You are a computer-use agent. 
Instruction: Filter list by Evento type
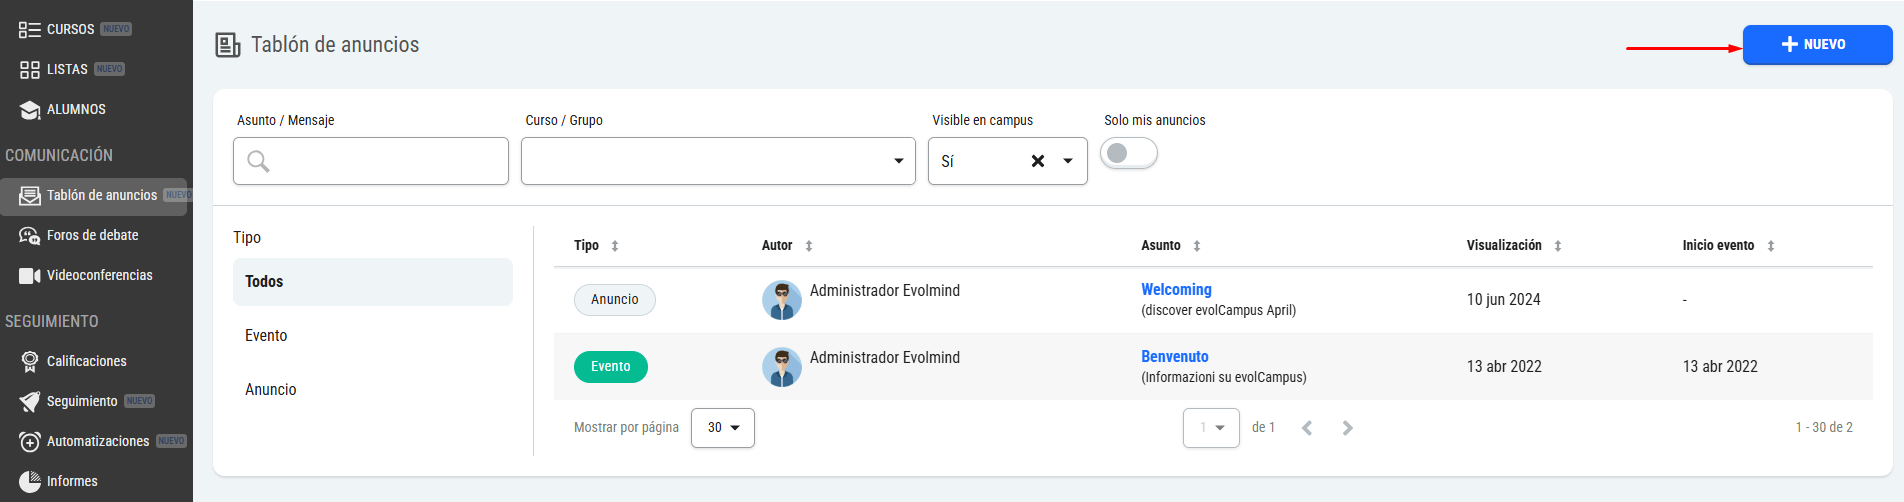[266, 336]
